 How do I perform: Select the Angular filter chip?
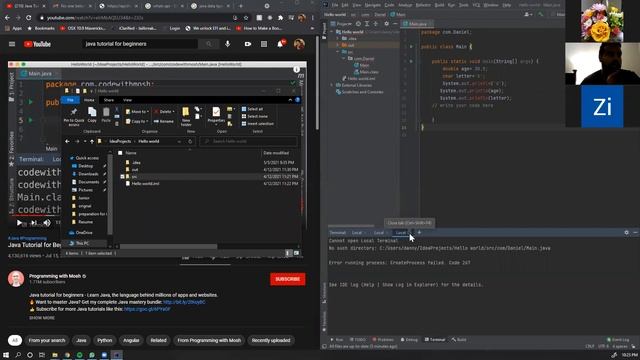tap(131, 340)
